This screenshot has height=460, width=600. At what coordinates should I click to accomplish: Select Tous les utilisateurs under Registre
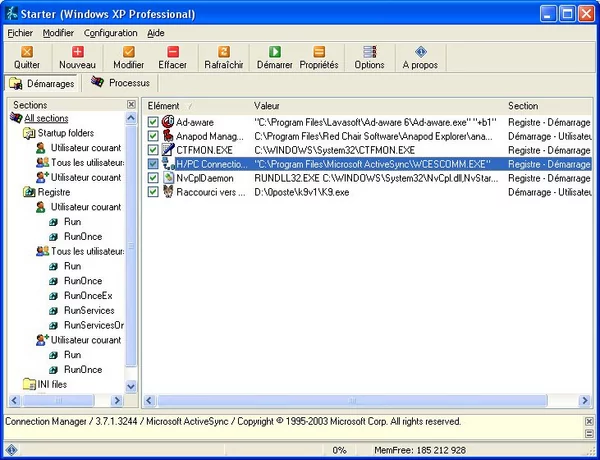click(88, 251)
